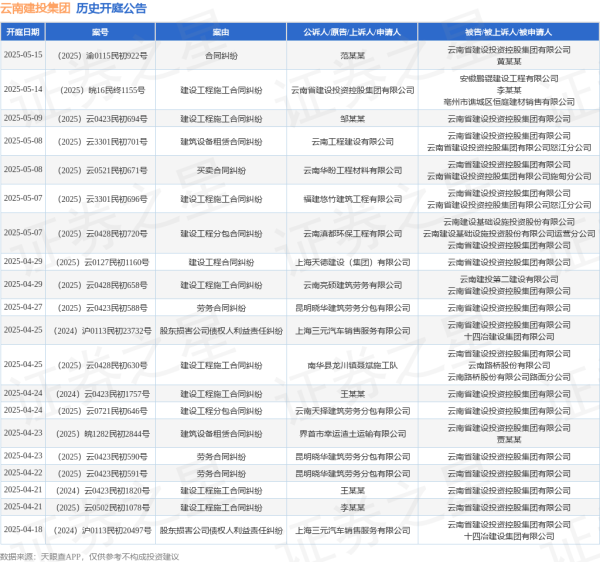Click defendant 云南路桥股份有限公司路面分公司

coord(509,377)
